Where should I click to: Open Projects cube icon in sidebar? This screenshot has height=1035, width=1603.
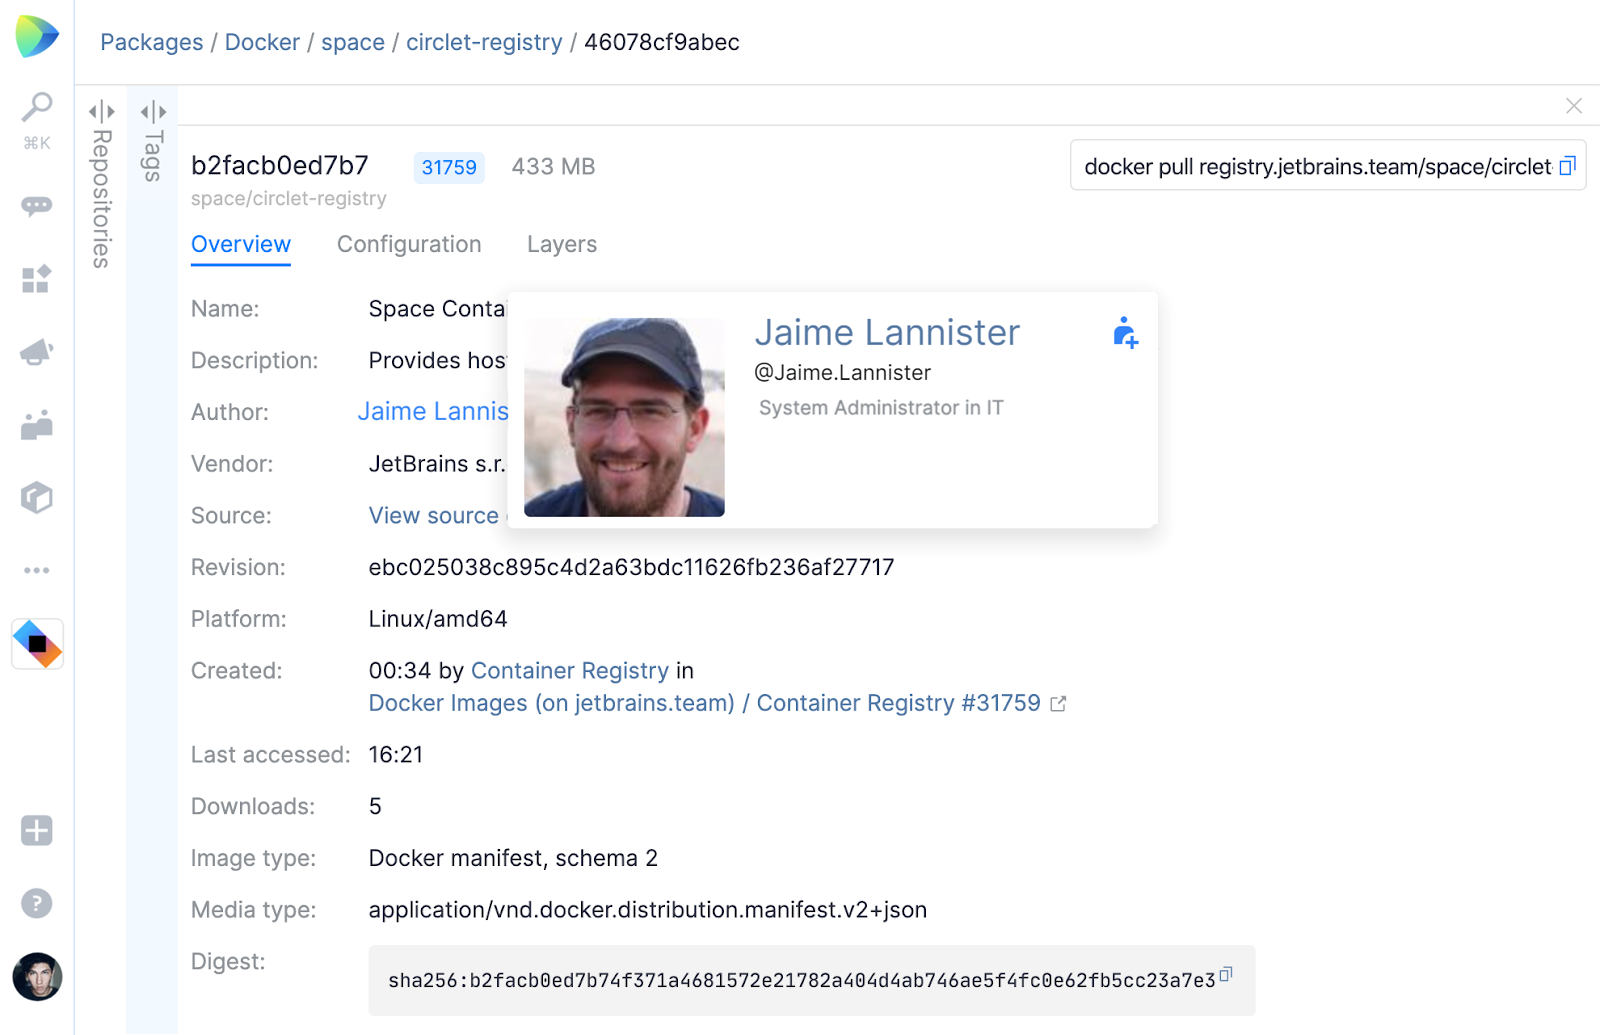tap(37, 497)
